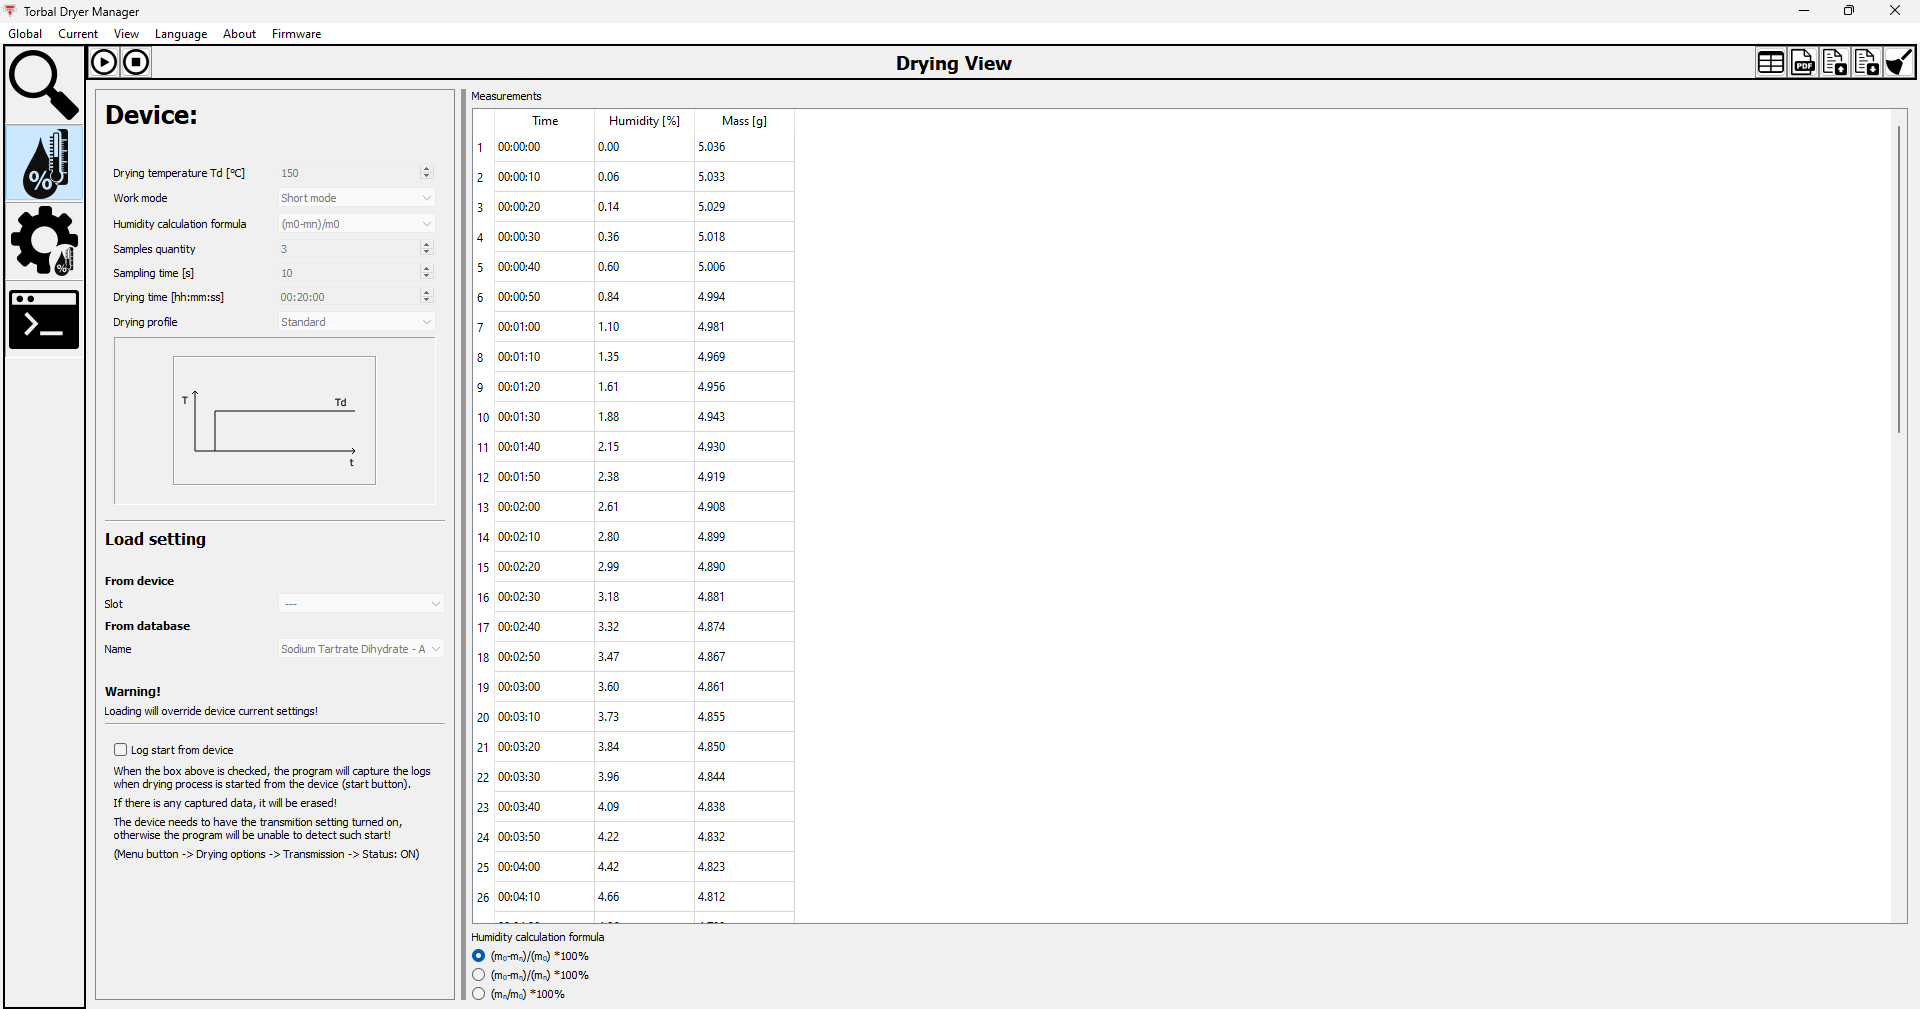
Task: Click the document download arrow icon
Action: 1867,62
